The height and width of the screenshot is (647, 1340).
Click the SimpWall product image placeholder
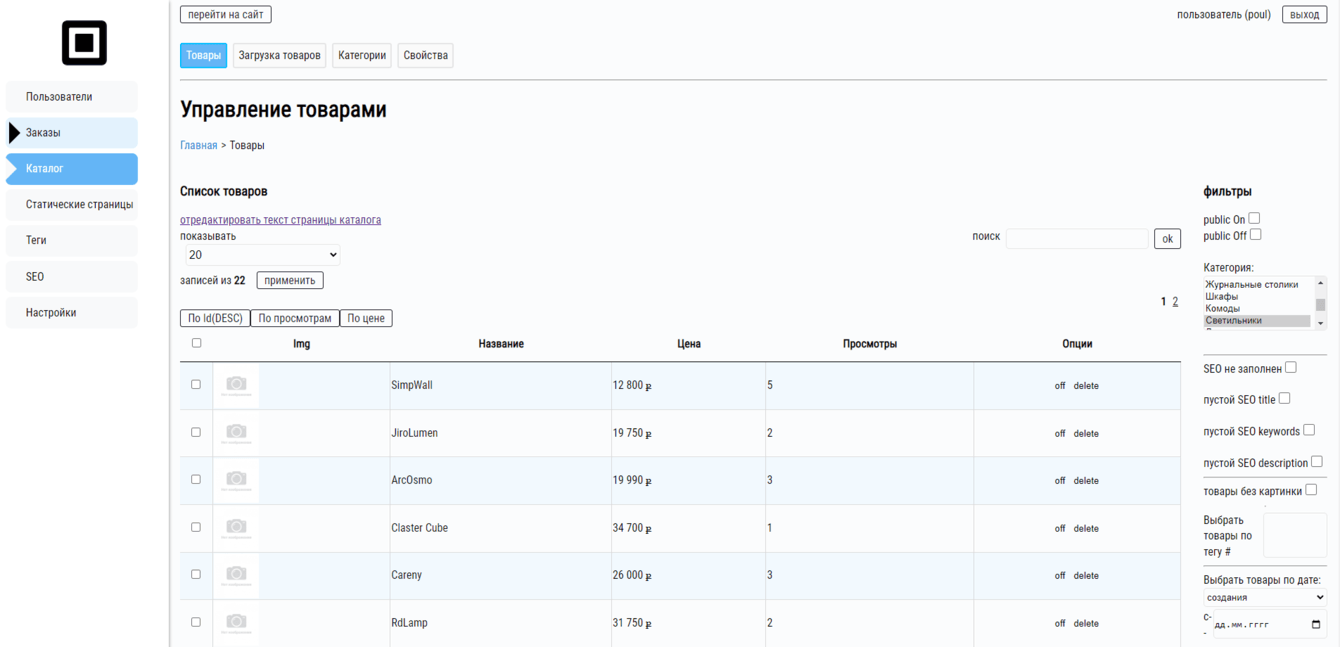pyautogui.click(x=236, y=385)
